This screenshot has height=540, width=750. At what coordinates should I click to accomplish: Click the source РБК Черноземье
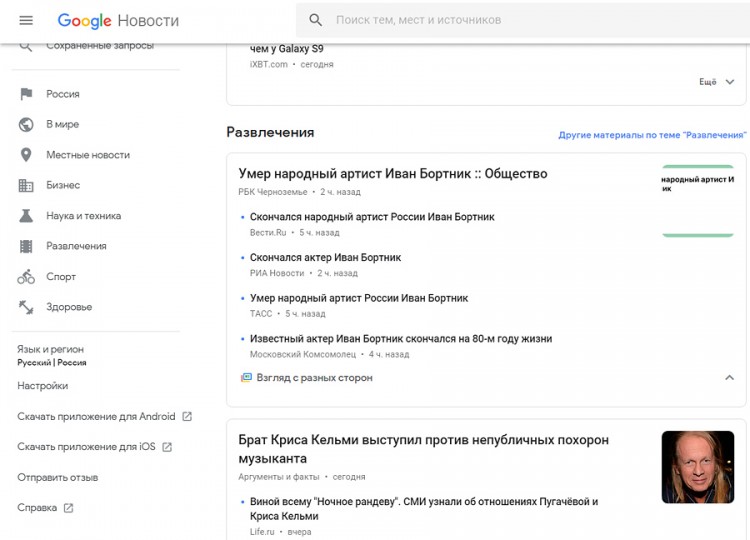[273, 192]
